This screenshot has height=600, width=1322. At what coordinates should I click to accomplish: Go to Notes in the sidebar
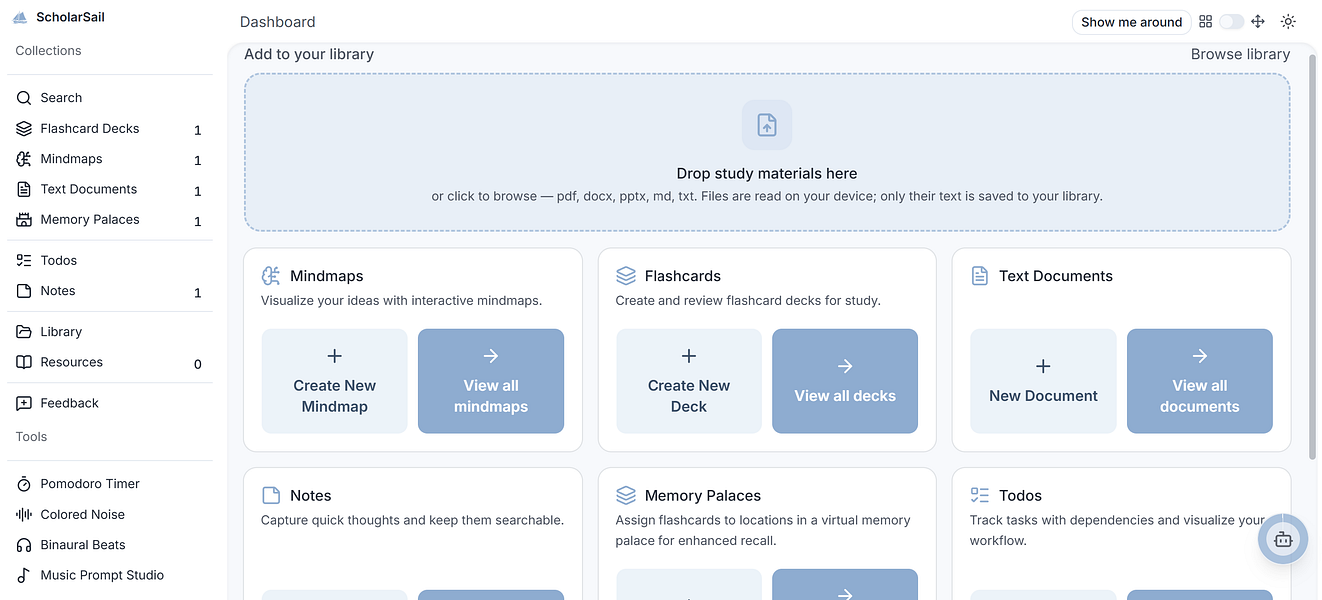(x=110, y=291)
